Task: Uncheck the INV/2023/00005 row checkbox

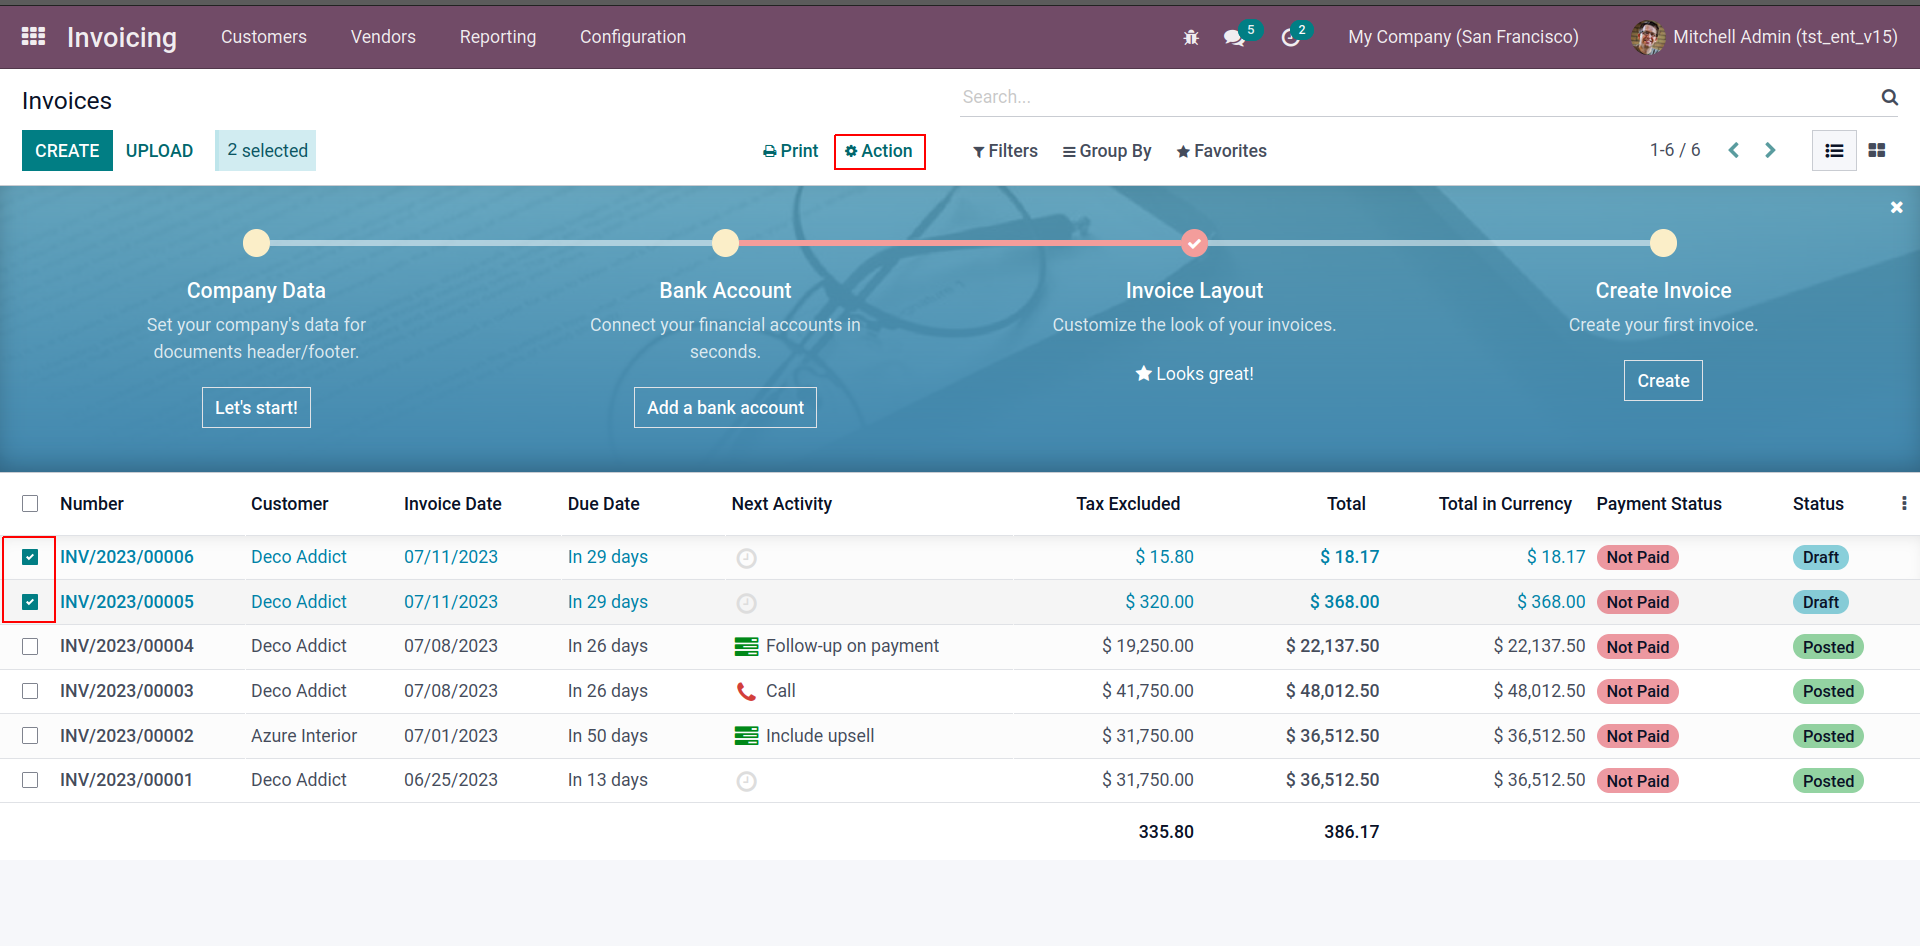Action: [30, 602]
